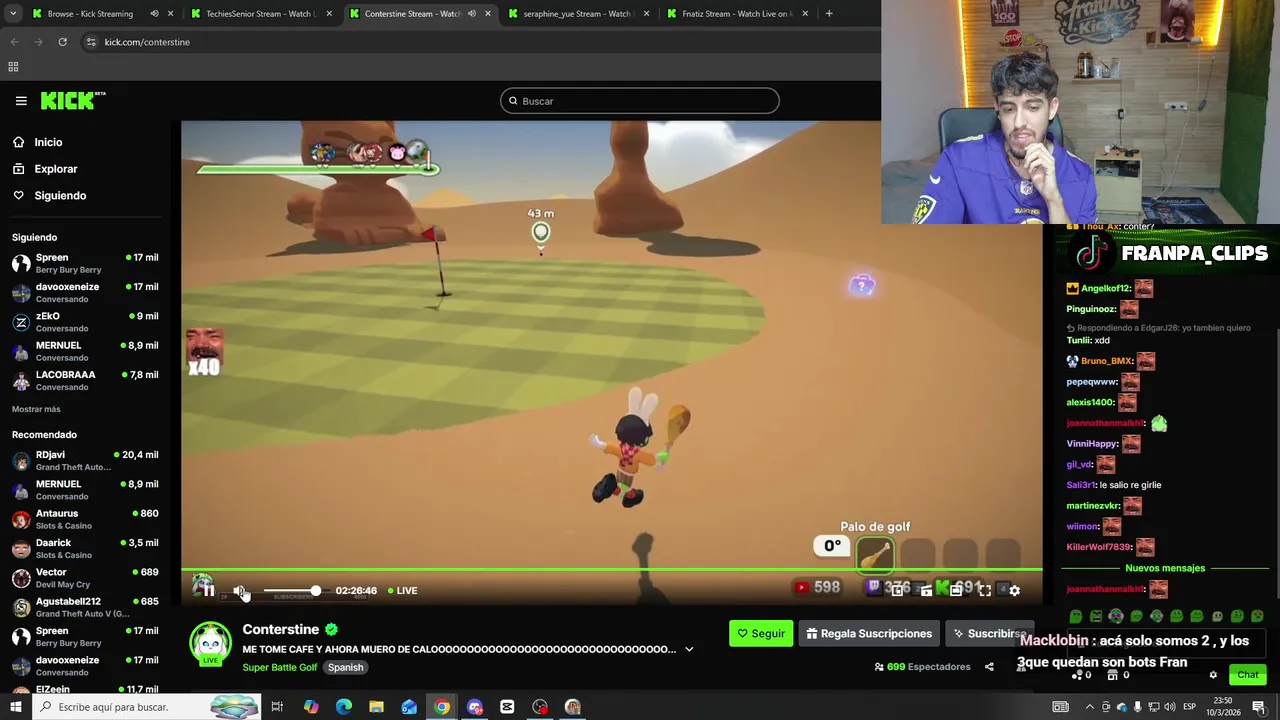Click Conterstine's verified badge
The height and width of the screenshot is (720, 1280).
click(x=331, y=629)
